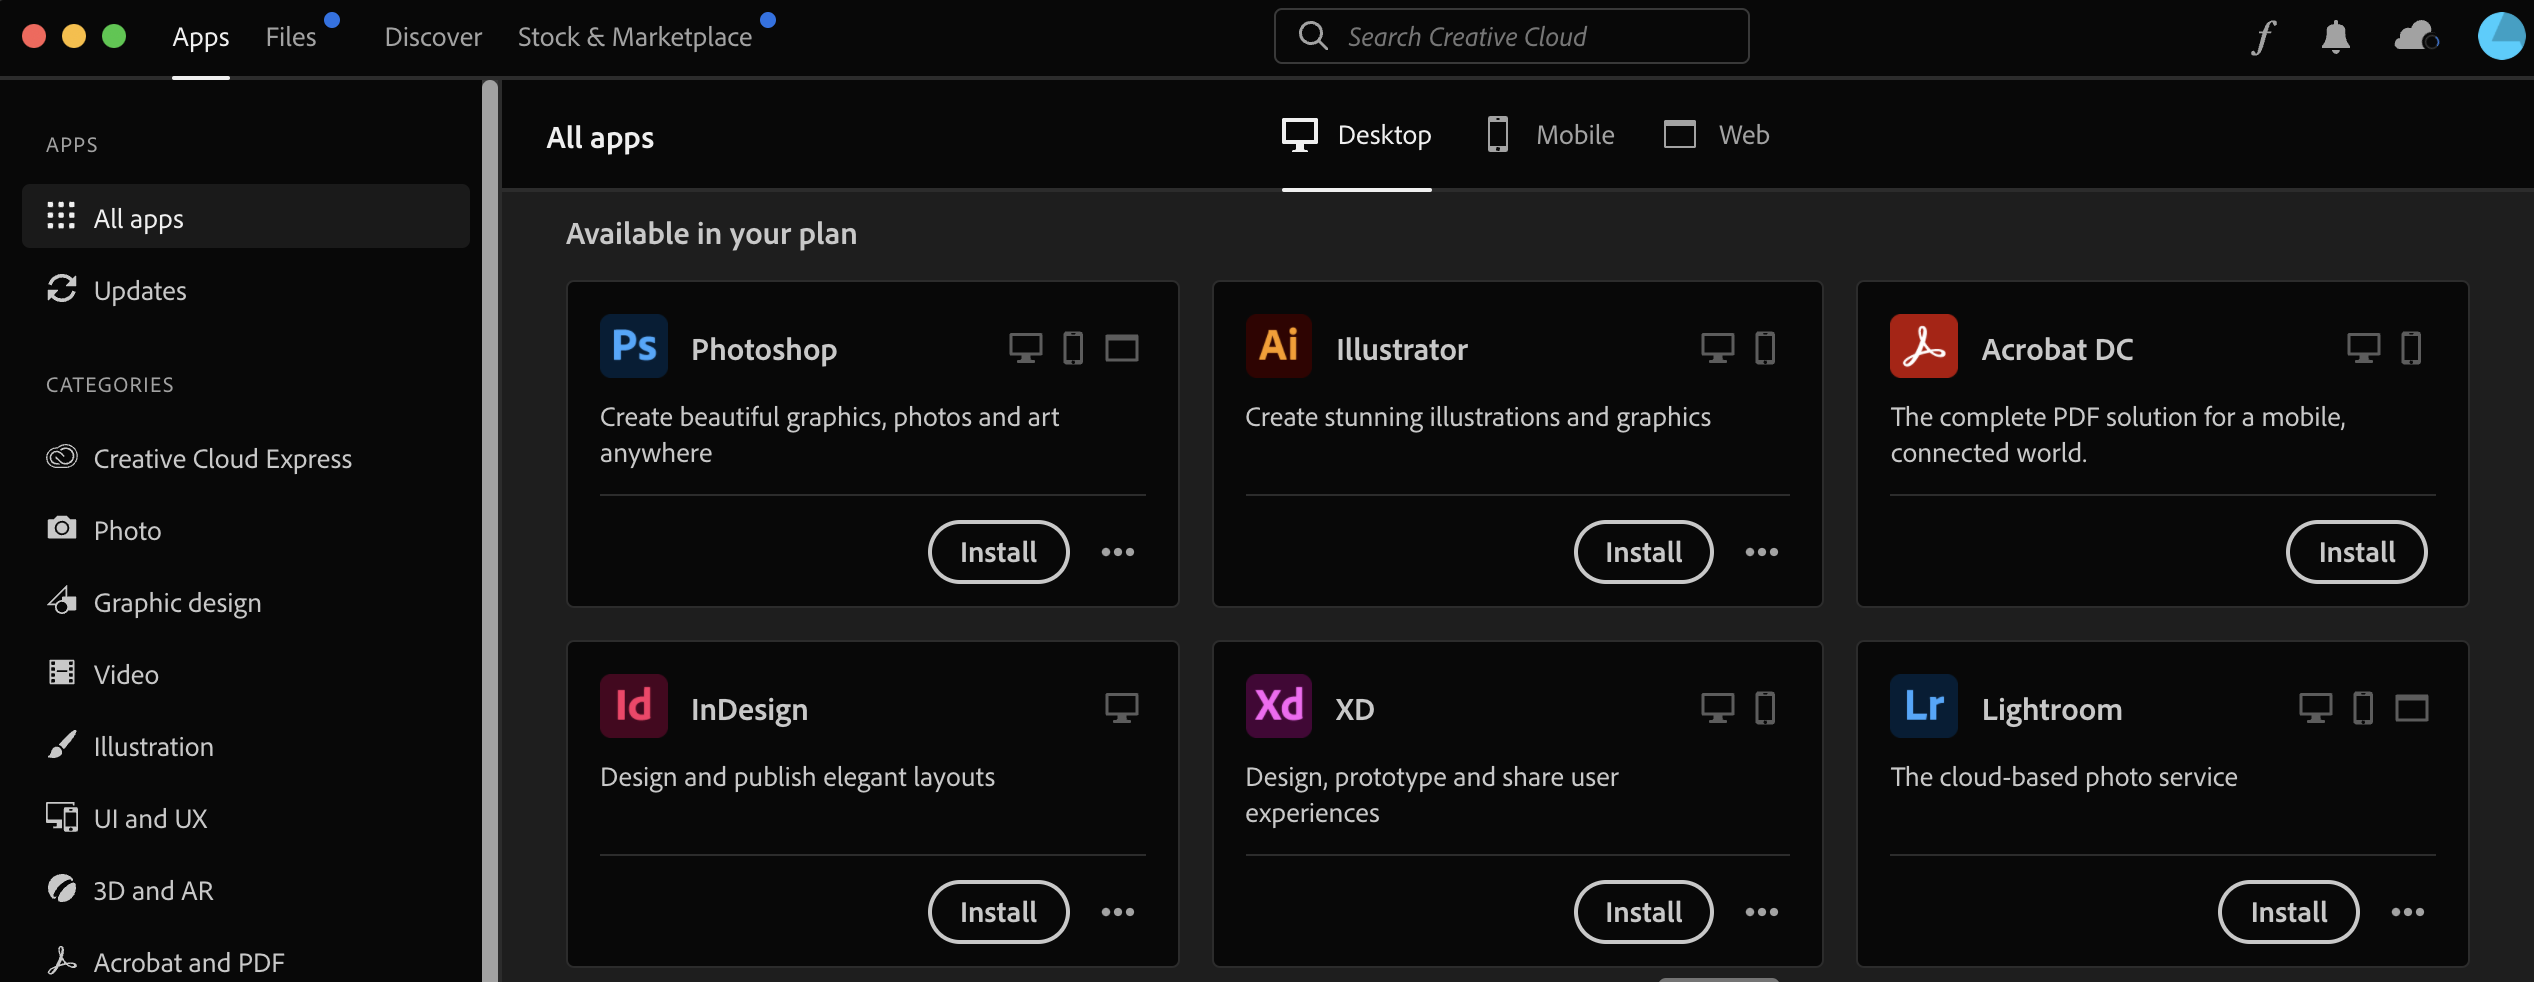Screen dimensions: 2534x982
Task: Switch to the Files tab
Action: 291,37
